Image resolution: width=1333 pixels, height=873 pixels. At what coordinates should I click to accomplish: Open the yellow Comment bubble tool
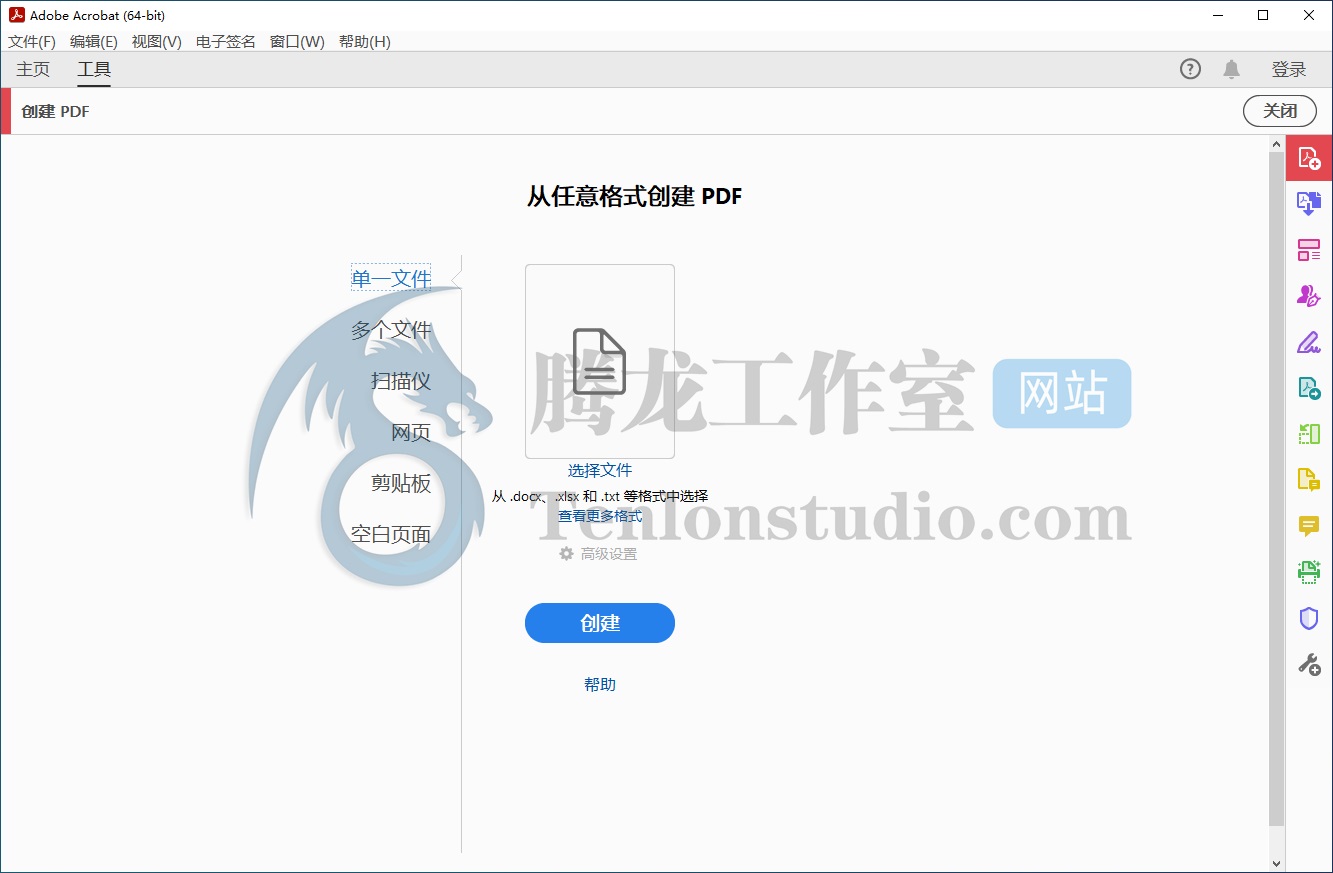[x=1309, y=526]
